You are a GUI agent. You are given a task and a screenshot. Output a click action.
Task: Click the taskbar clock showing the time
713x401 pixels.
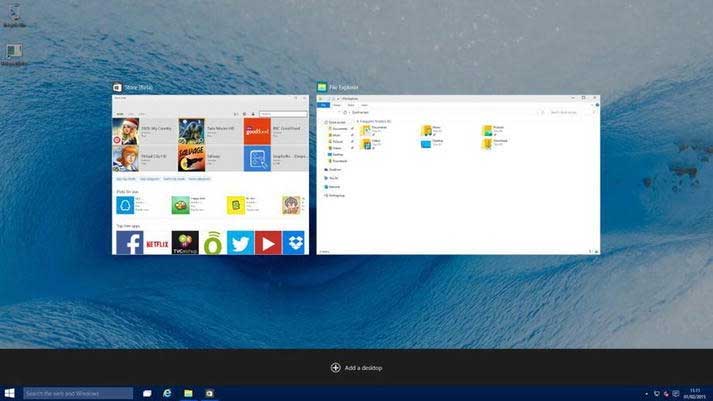[693, 394]
